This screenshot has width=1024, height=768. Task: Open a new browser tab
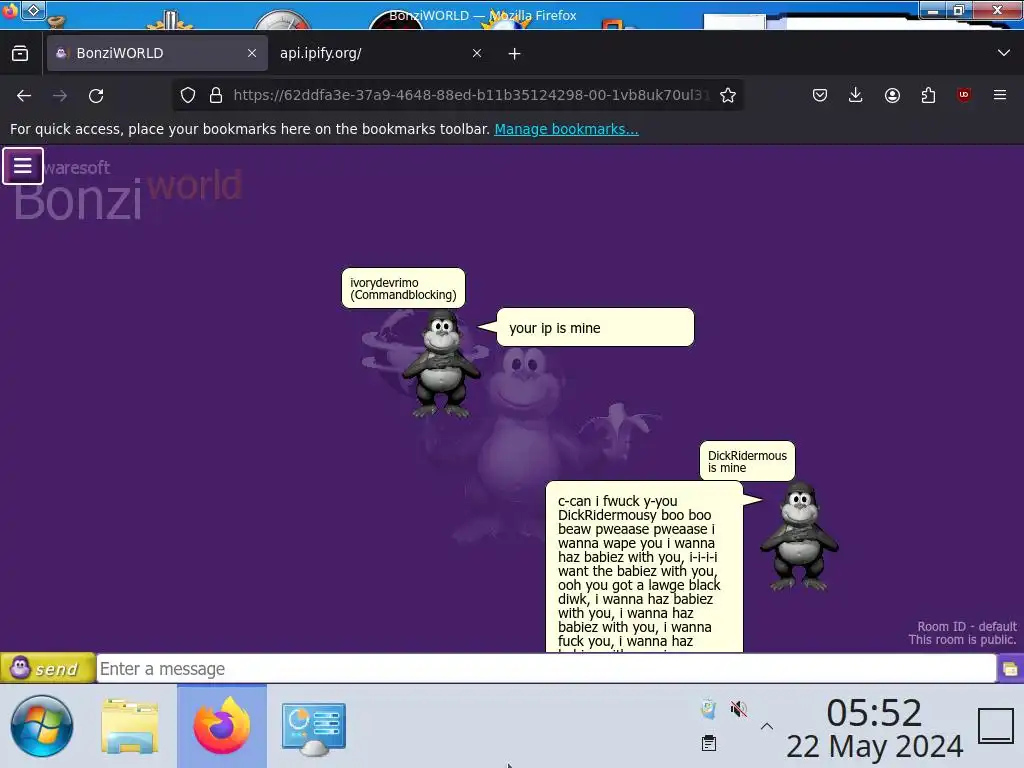[x=515, y=54]
